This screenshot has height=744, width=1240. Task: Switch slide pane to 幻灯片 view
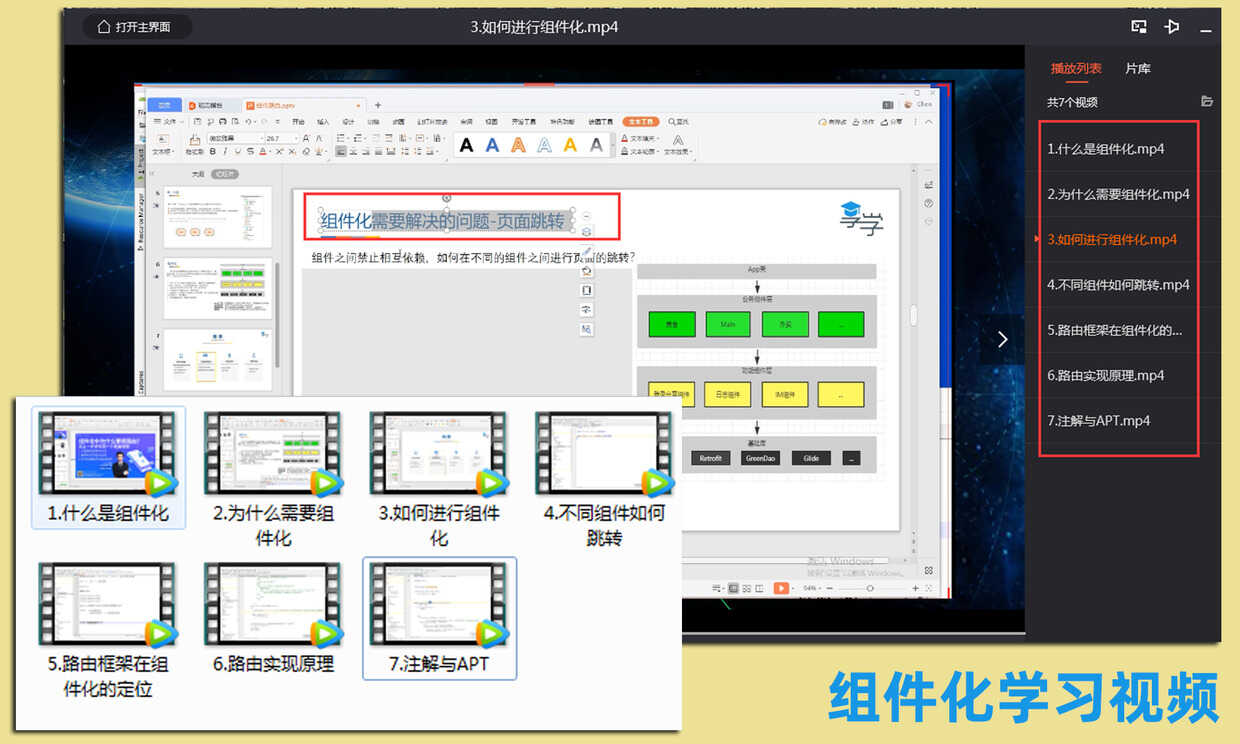coord(224,174)
